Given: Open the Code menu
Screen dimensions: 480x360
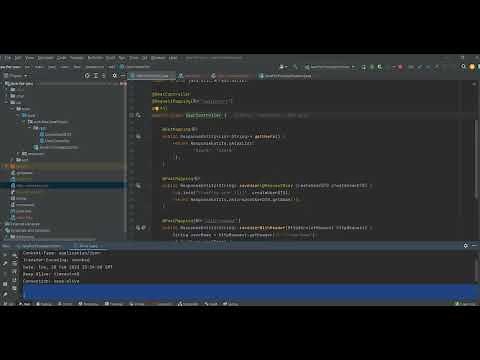Looking at the screenshot, I should [62, 58].
